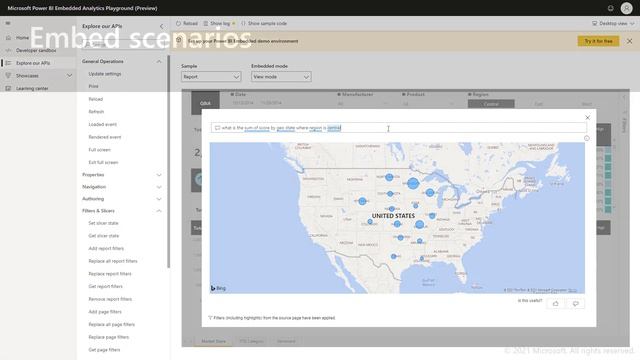Viewport: 640px width, 360px height.
Task: Select Add report filters item
Action: (x=106, y=249)
